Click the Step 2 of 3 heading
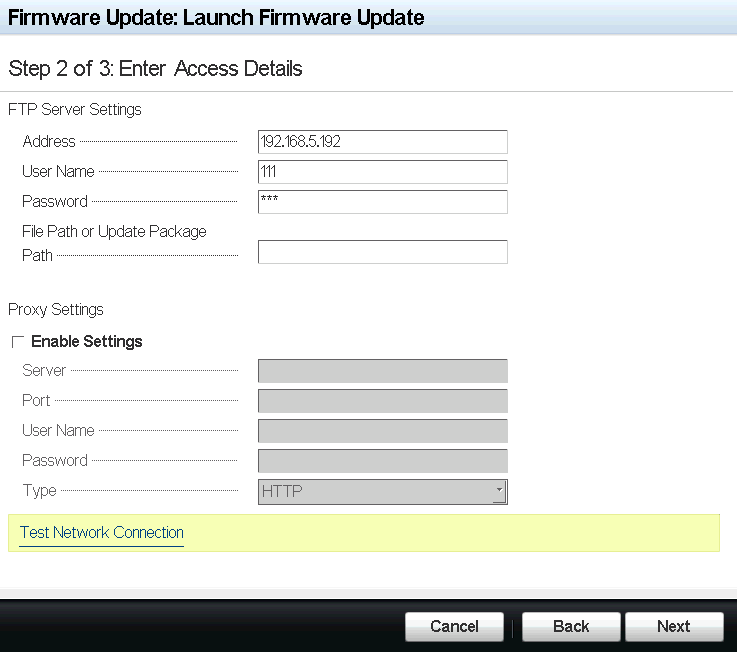This screenshot has height=652, width=737. point(155,69)
